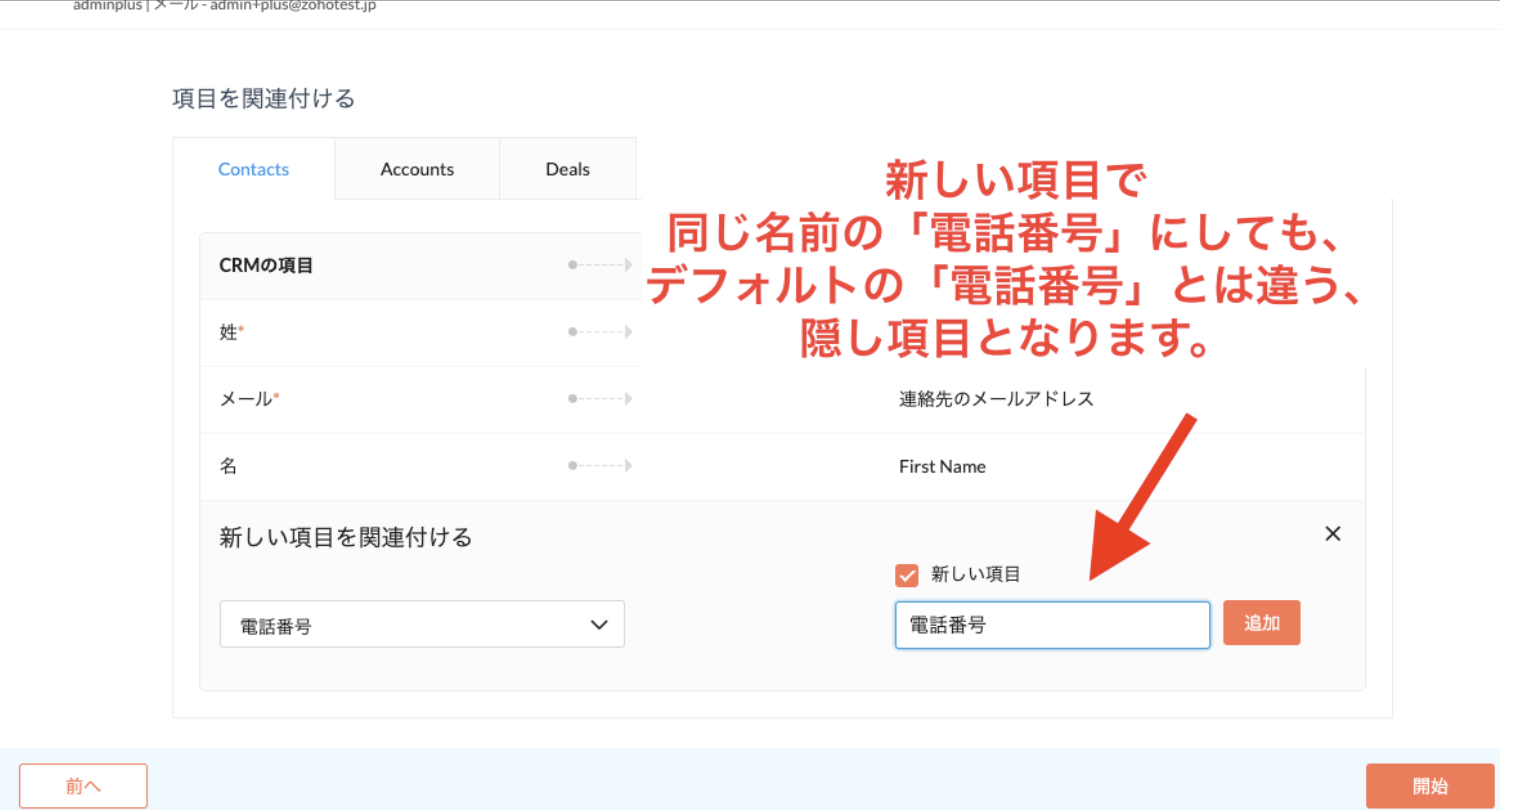Start the process with 開始 button
1516x810 pixels.
point(1429,786)
